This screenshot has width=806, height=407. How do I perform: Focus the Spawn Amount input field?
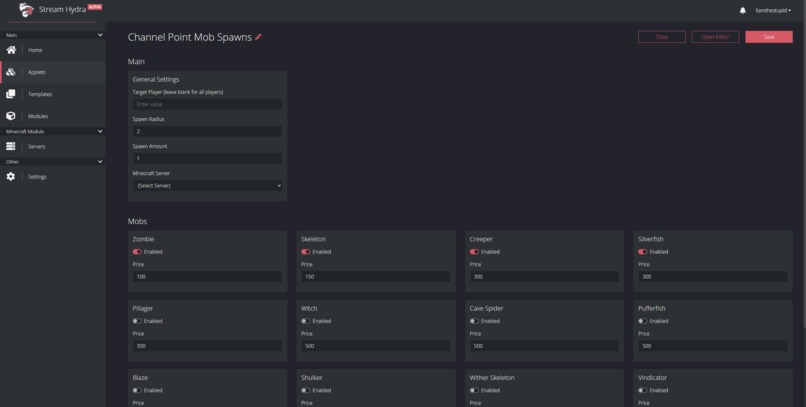click(x=207, y=158)
